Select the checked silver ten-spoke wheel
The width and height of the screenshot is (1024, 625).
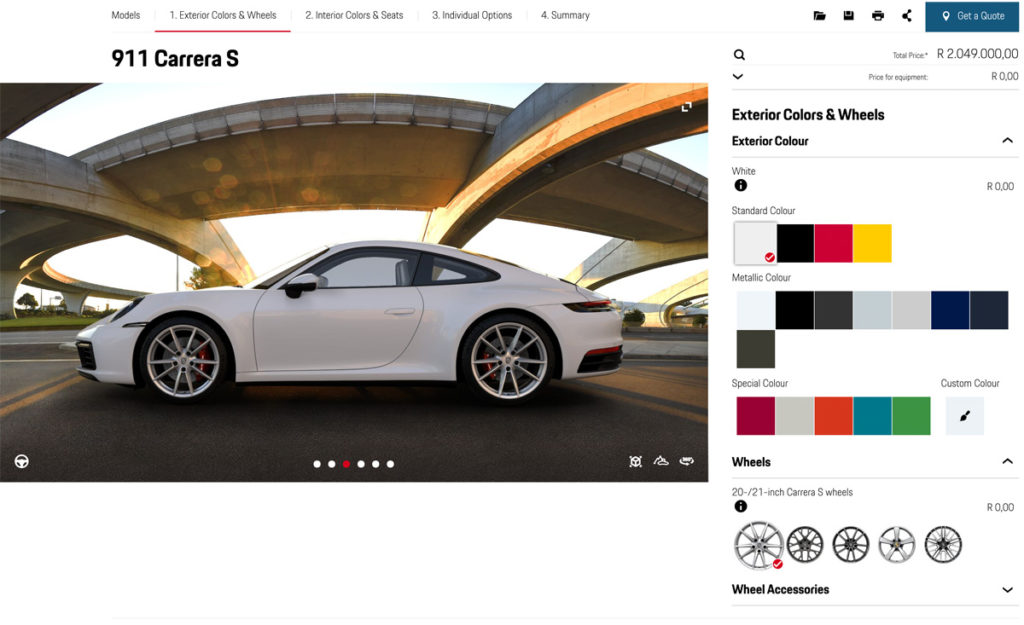click(758, 545)
